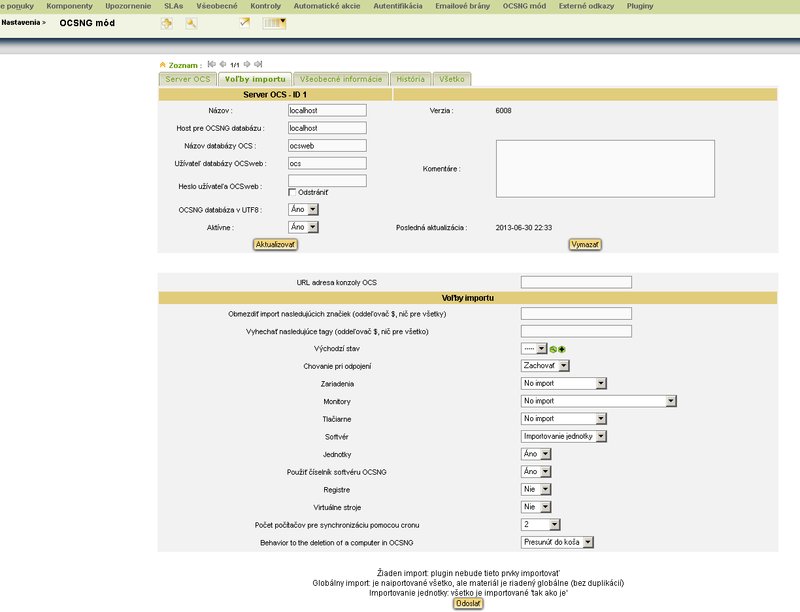Go to first record arrow

(212, 64)
